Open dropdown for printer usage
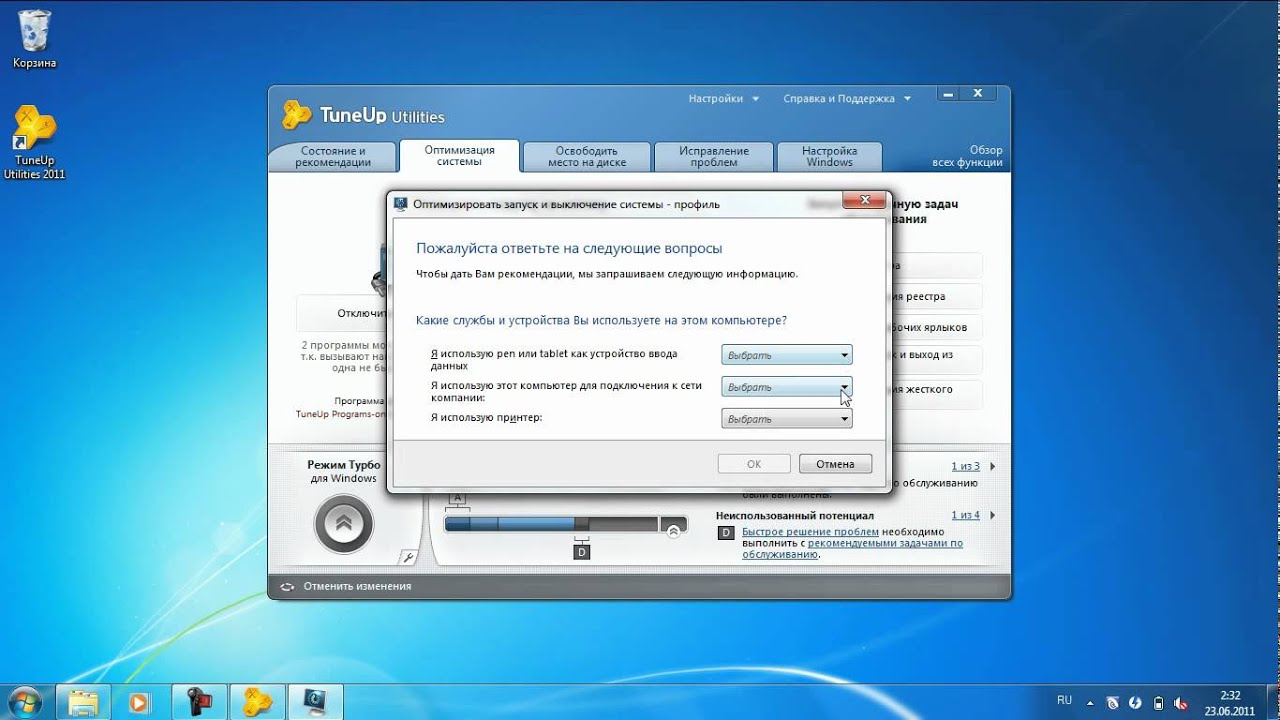 (786, 419)
